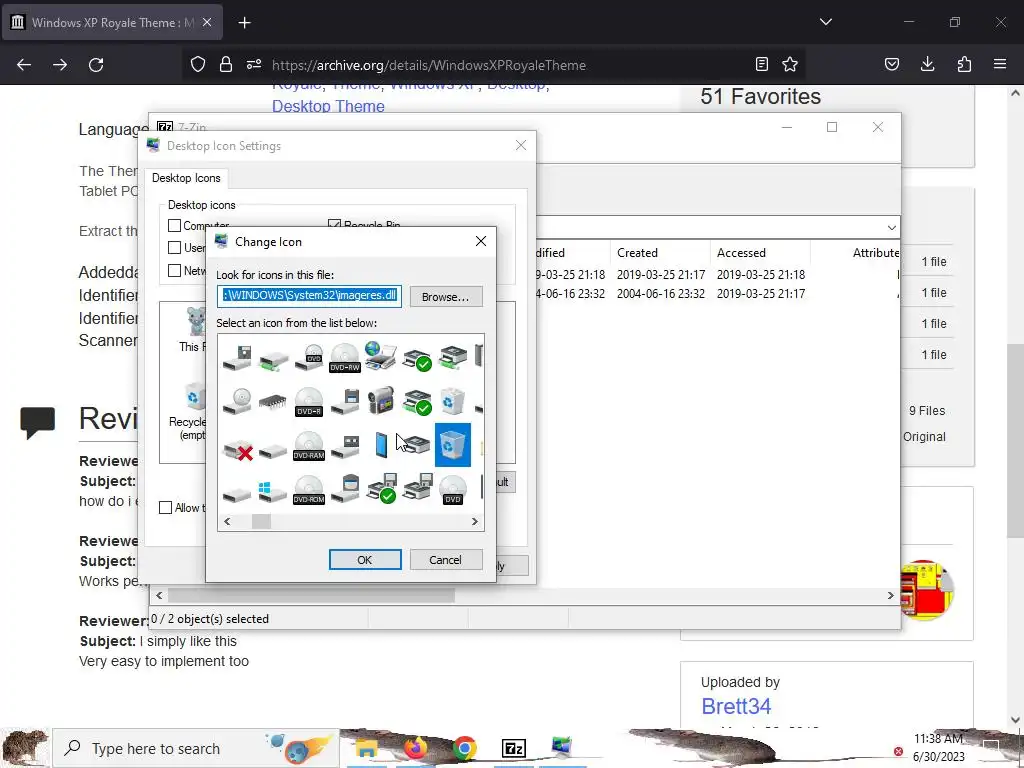Screen dimensions: 1024x768
Task: Open a new Firefox tab
Action: coord(244,23)
